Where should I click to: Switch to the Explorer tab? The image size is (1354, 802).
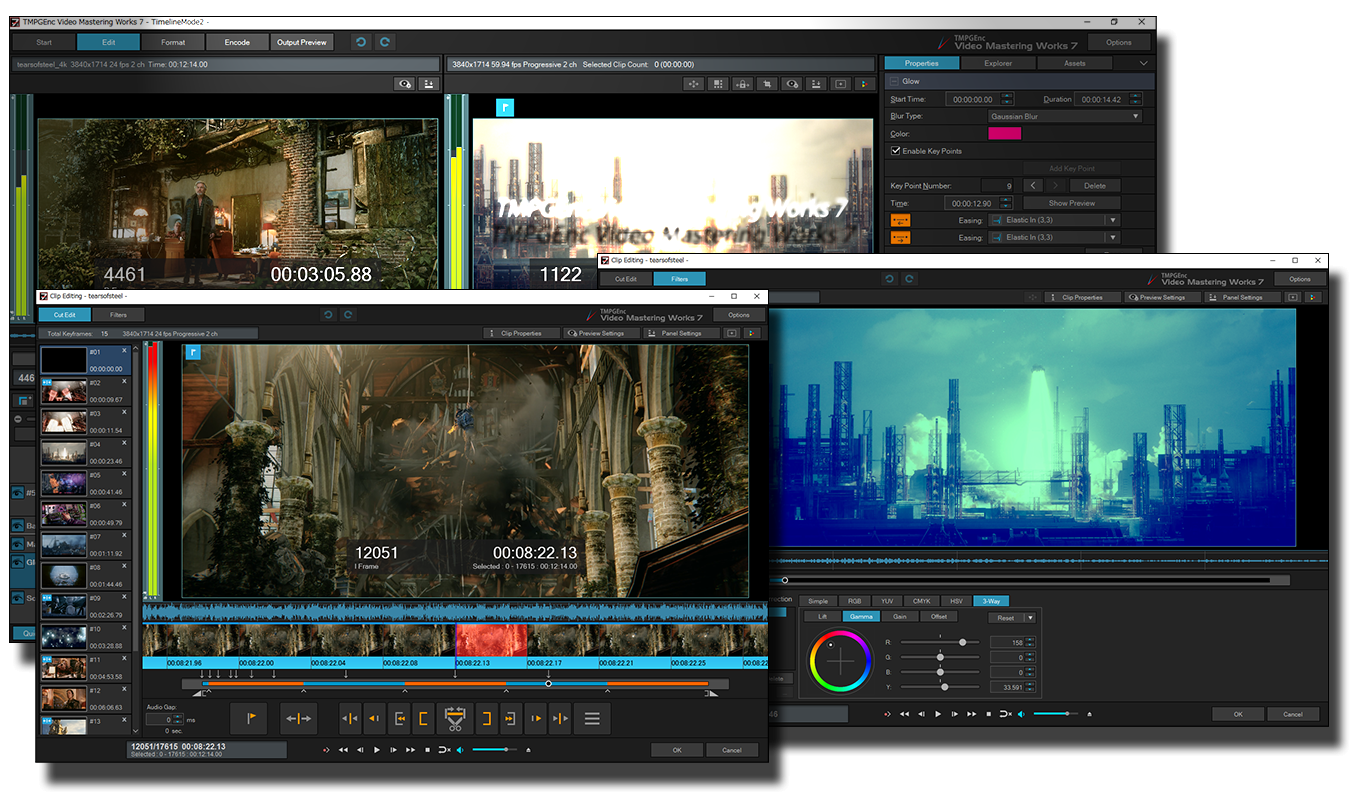[x=997, y=63]
